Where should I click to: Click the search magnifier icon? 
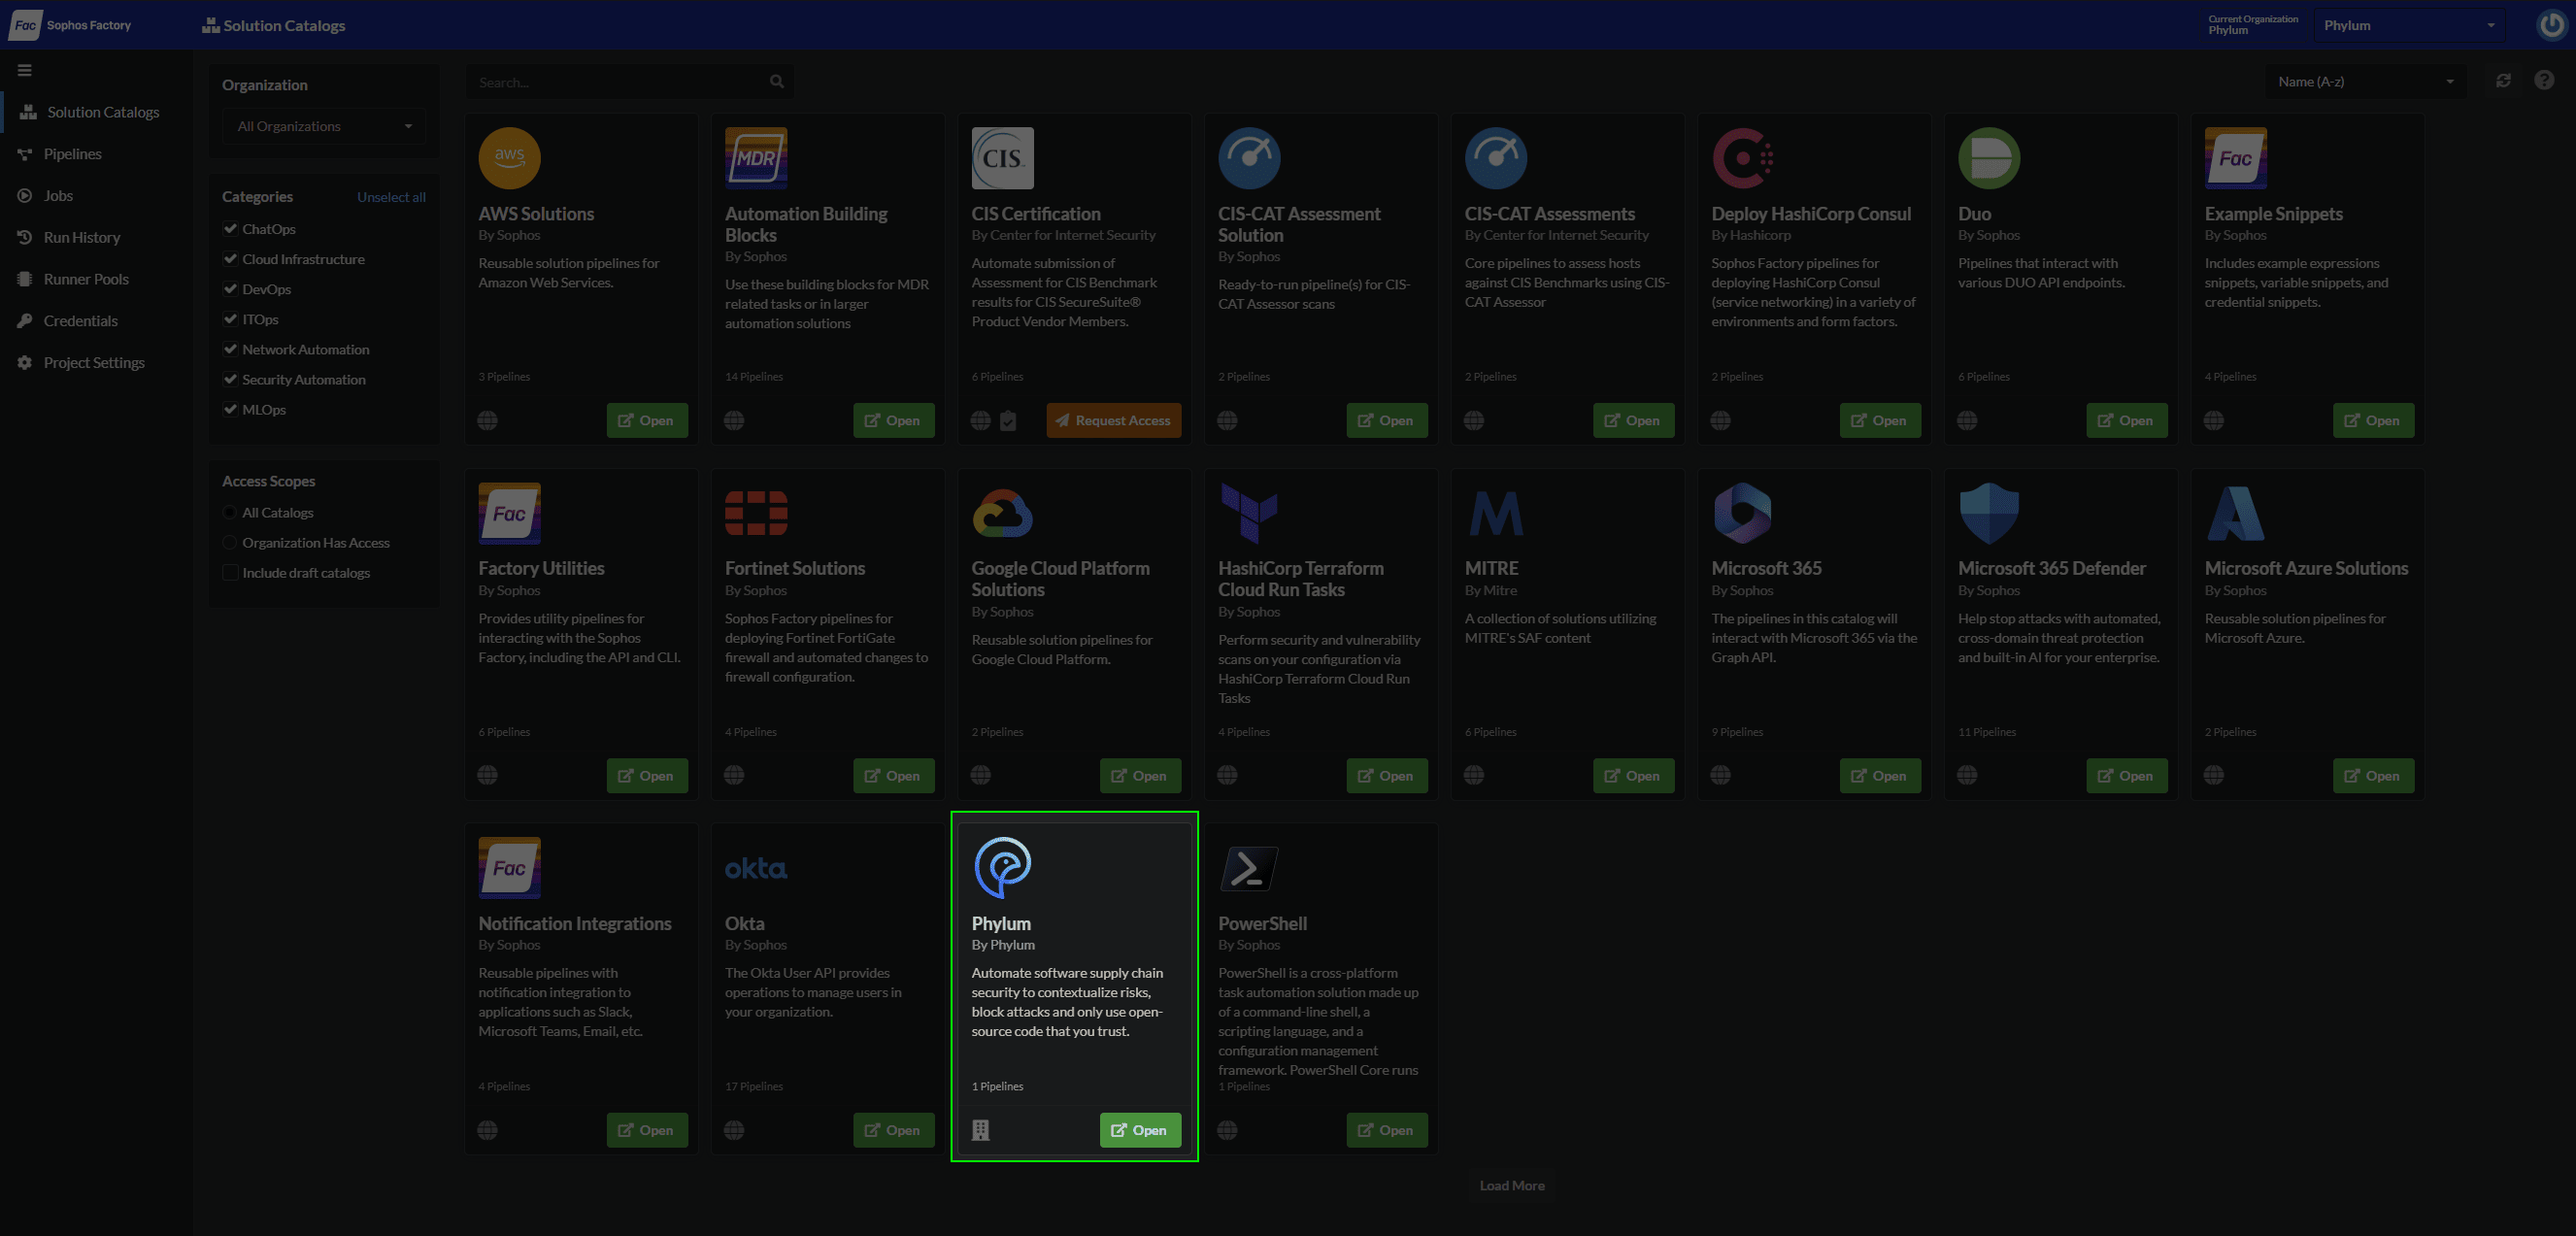tap(777, 82)
